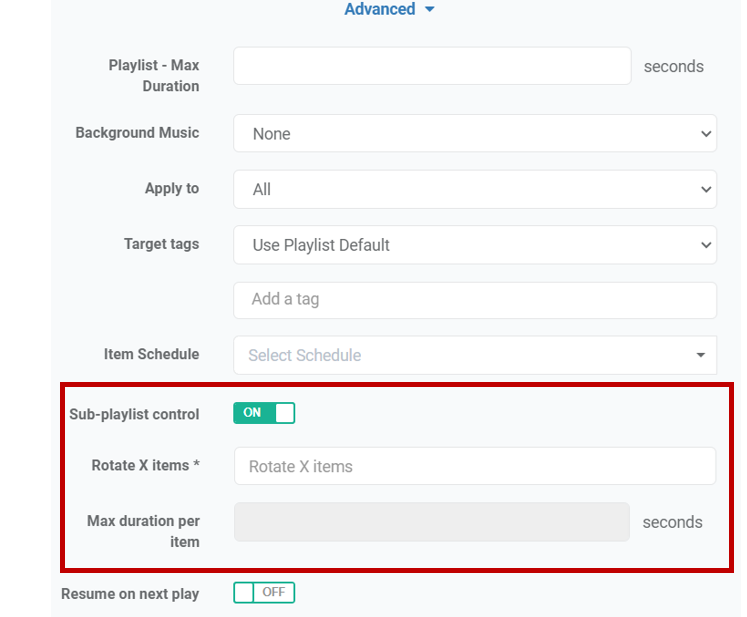Select the Target tags label
The height and width of the screenshot is (617, 747).
click(161, 244)
